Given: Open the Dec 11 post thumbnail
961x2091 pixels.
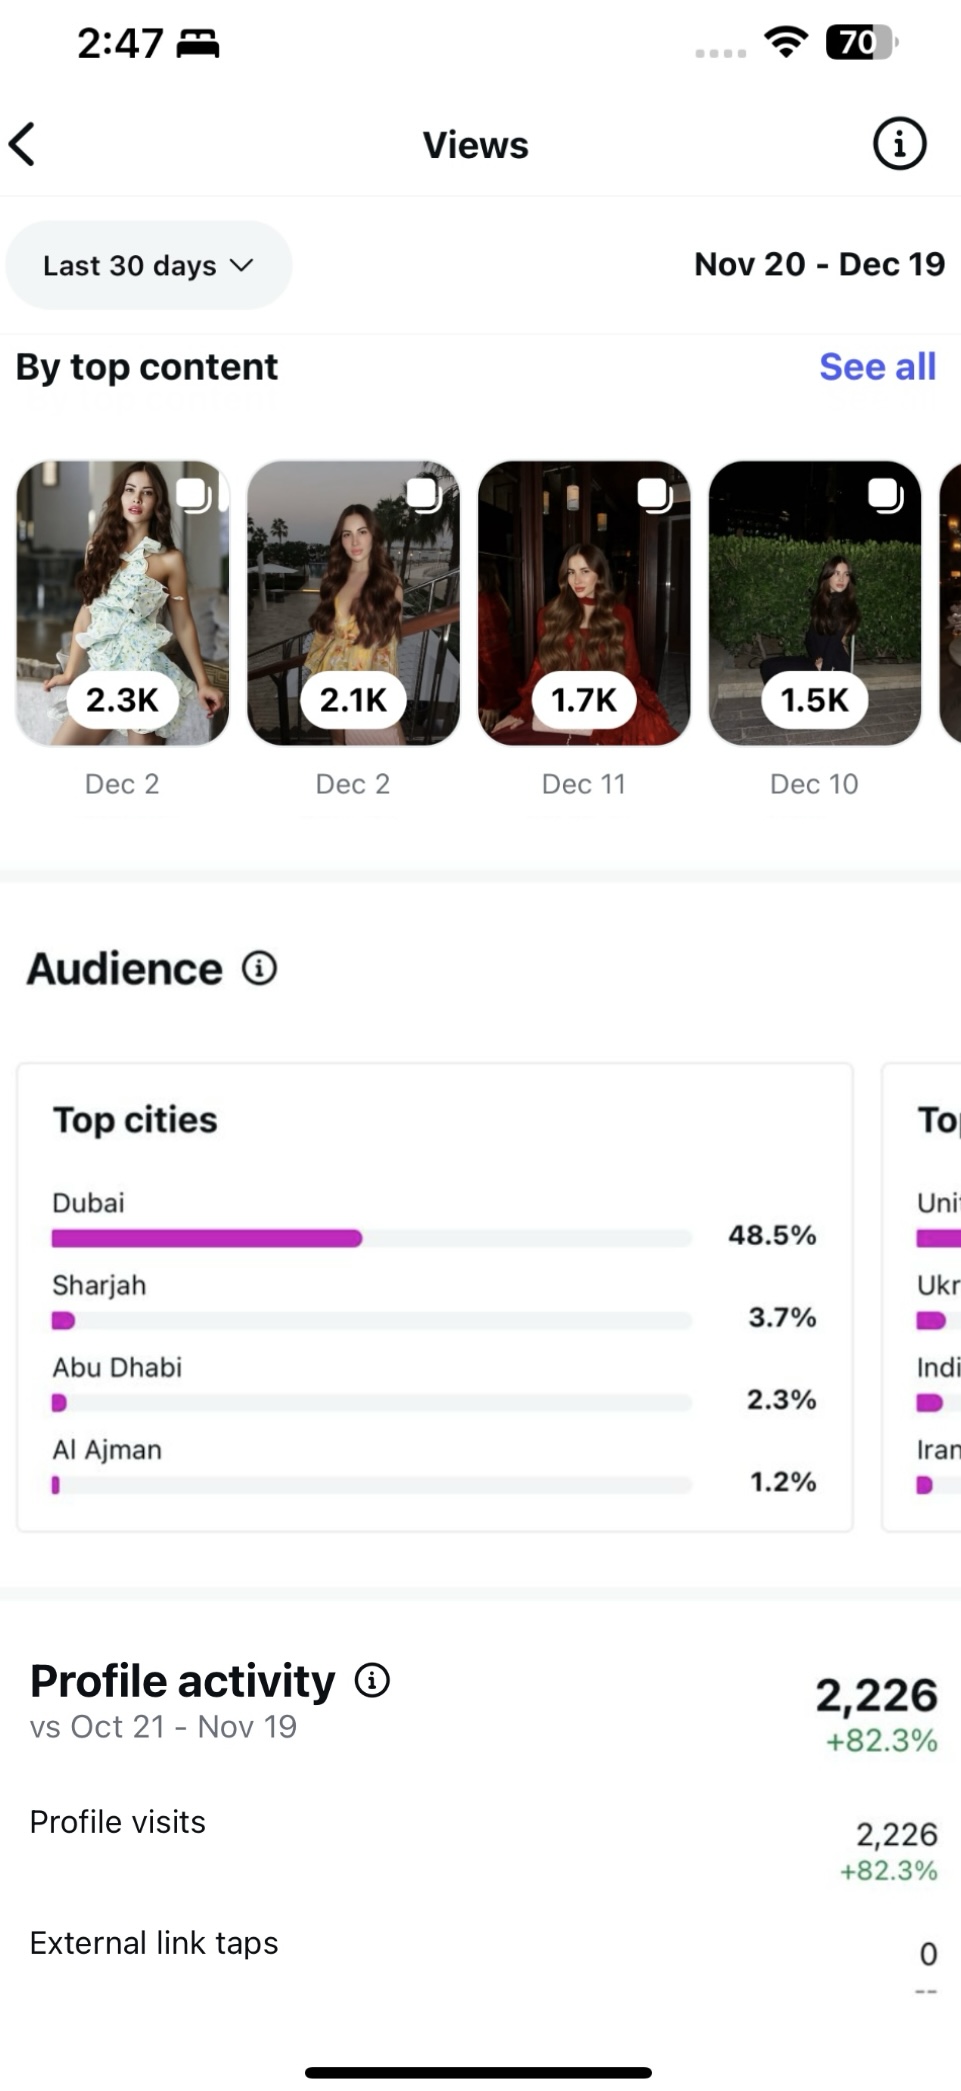Looking at the screenshot, I should pos(584,603).
